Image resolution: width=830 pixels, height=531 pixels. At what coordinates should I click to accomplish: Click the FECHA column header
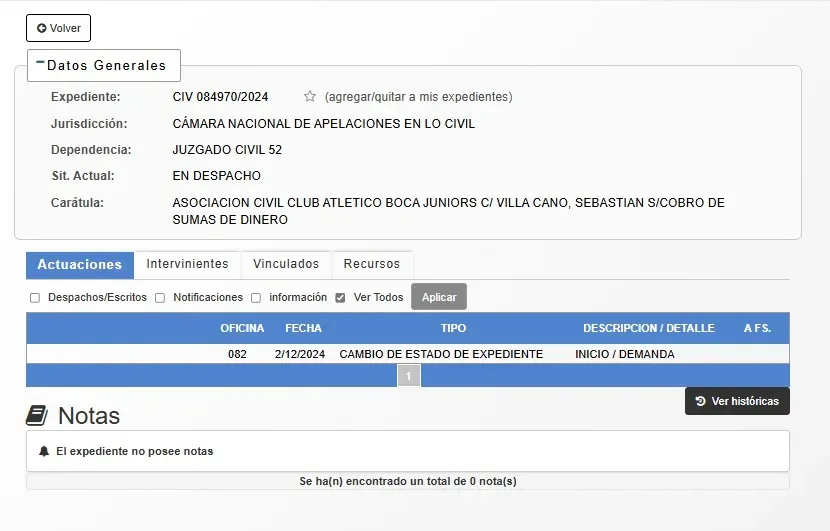tap(303, 328)
